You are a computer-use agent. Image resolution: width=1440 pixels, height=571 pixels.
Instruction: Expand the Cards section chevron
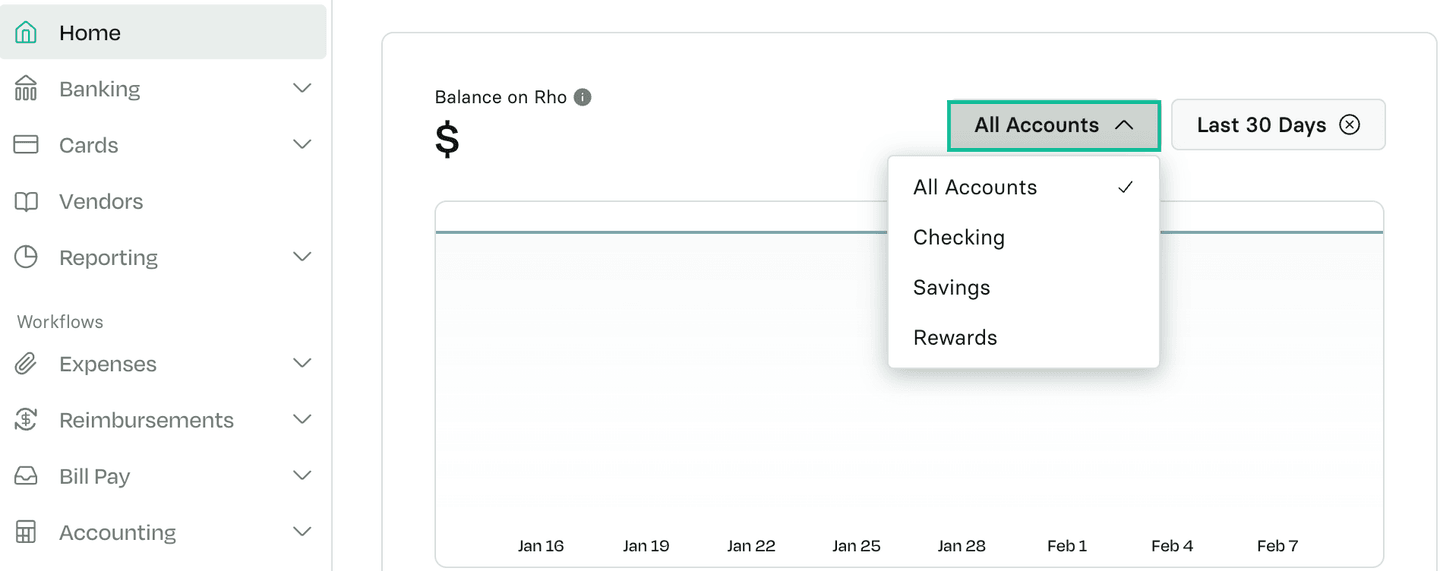[x=302, y=145]
